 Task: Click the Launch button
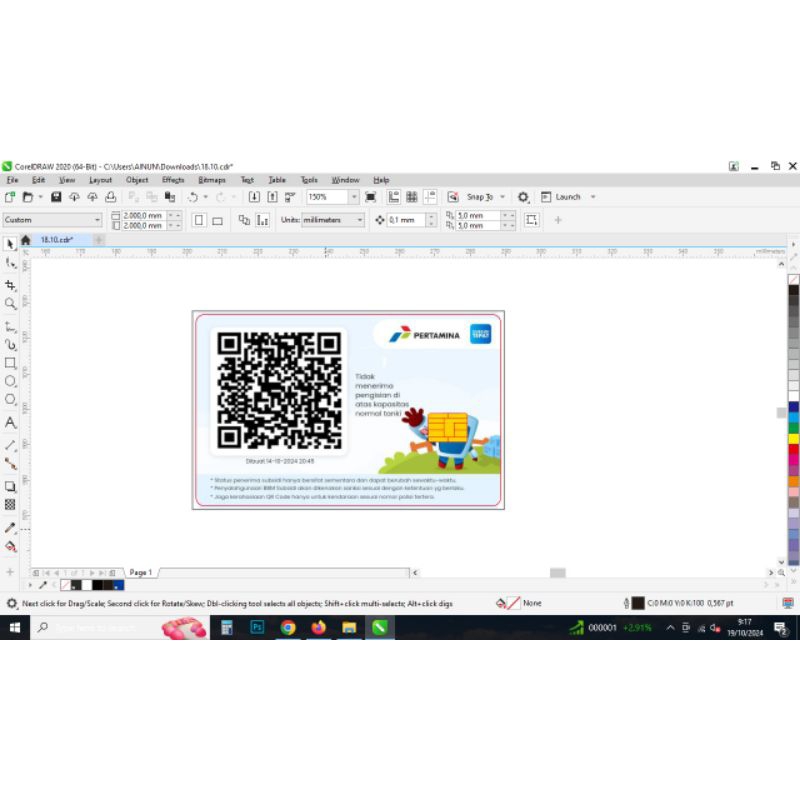[568, 197]
